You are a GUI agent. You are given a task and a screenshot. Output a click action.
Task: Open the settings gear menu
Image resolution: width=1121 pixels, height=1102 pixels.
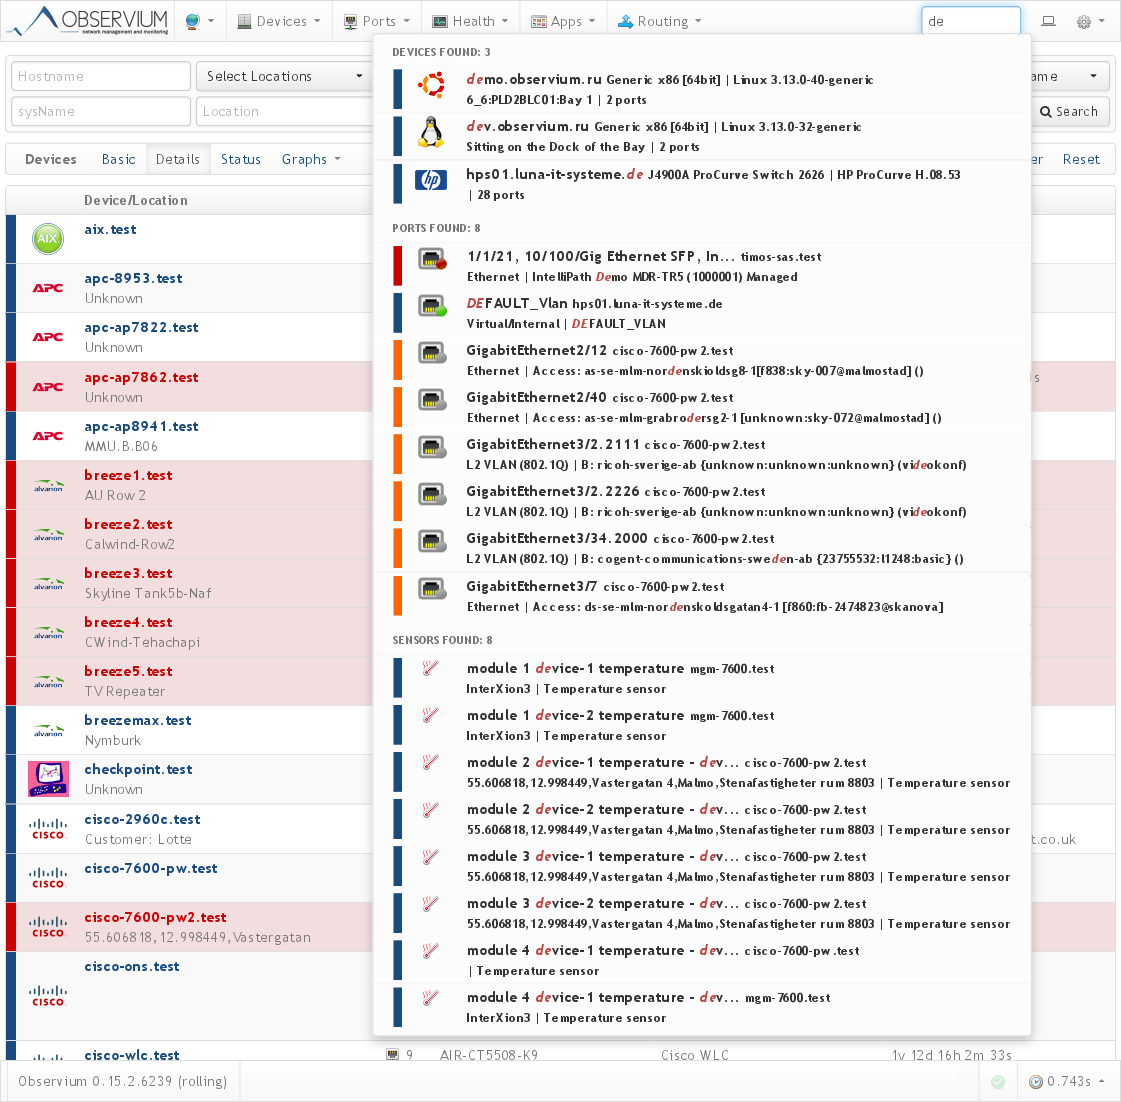click(1091, 21)
